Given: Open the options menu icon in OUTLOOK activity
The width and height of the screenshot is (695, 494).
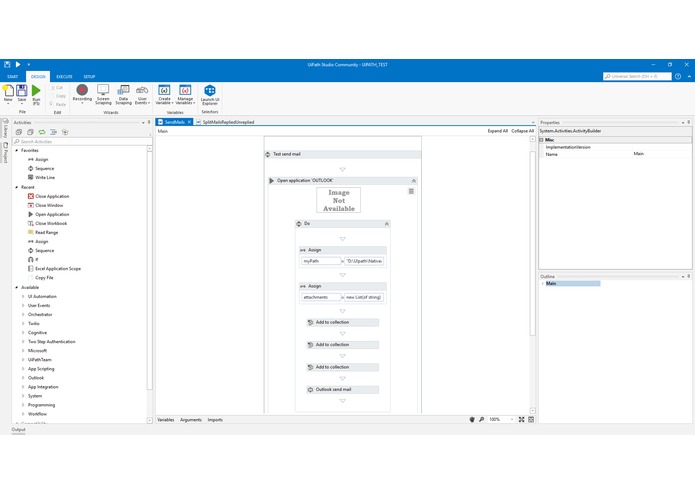Looking at the screenshot, I should (x=411, y=191).
